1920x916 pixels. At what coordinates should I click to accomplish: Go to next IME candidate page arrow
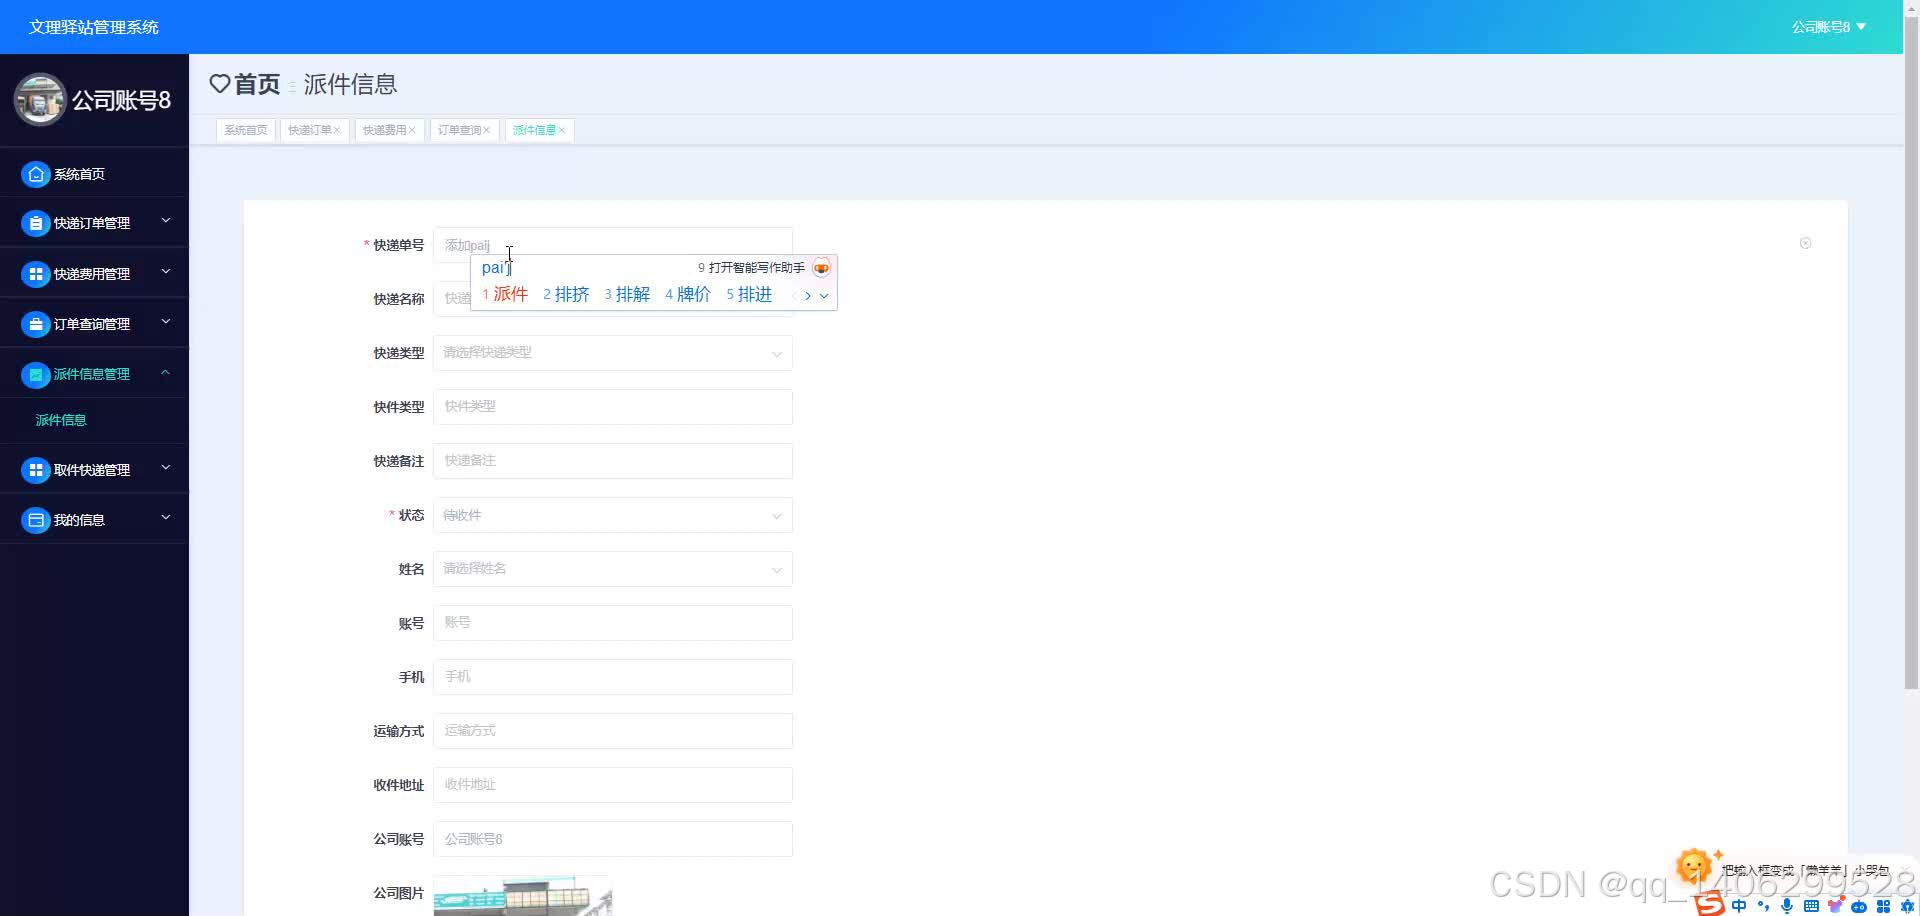click(x=808, y=295)
